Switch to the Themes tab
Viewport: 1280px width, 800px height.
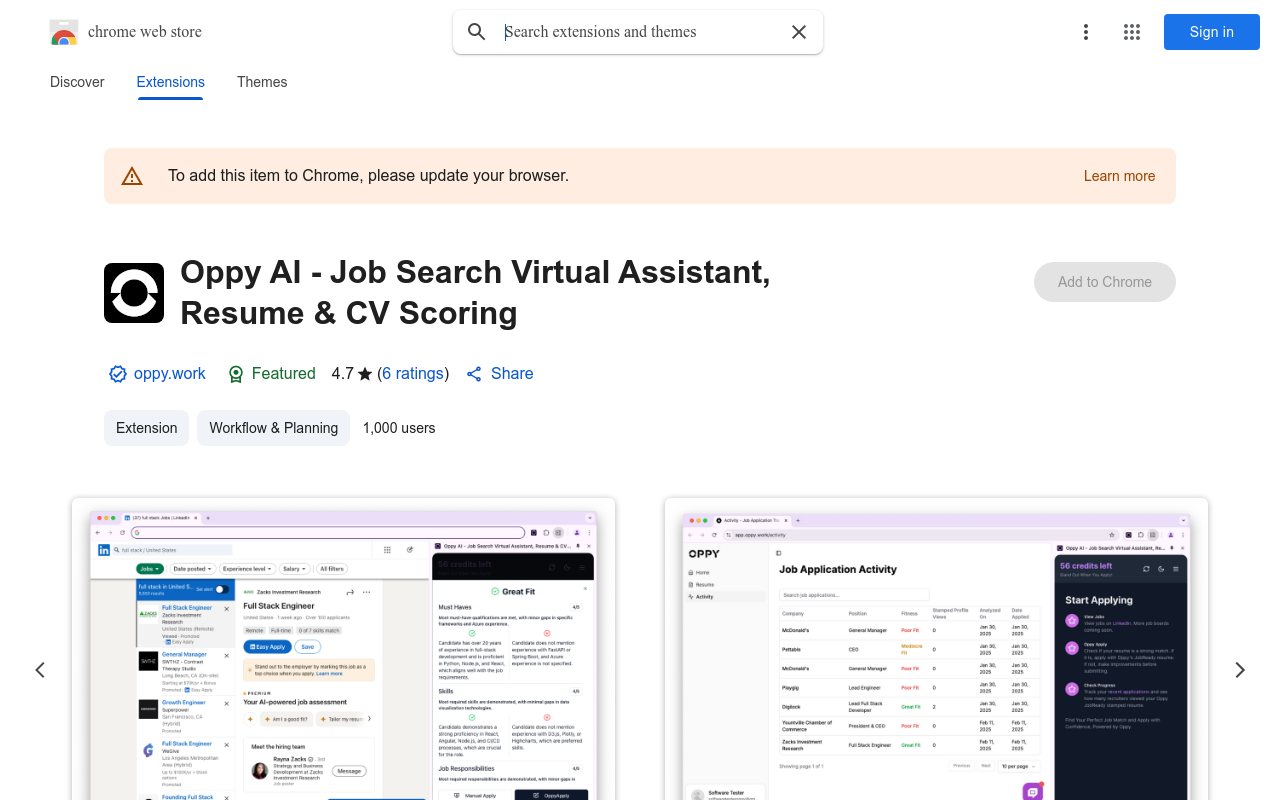point(262,82)
